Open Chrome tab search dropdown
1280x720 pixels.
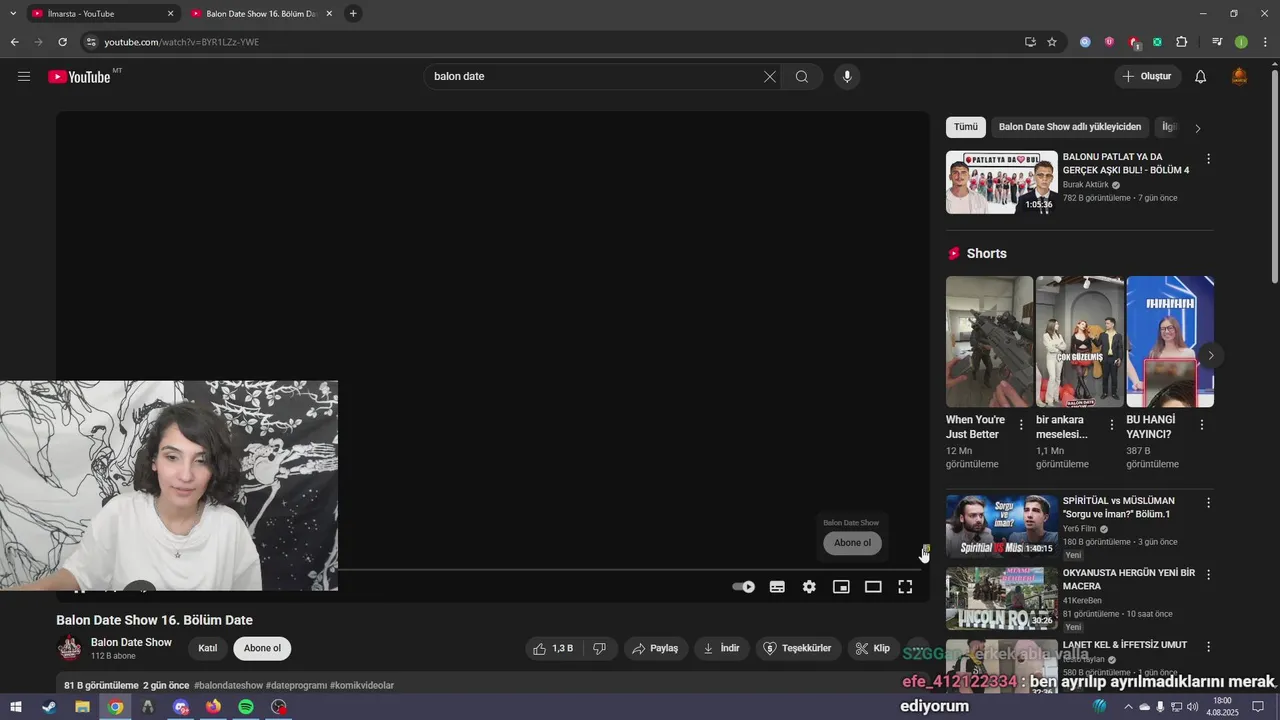(x=13, y=13)
